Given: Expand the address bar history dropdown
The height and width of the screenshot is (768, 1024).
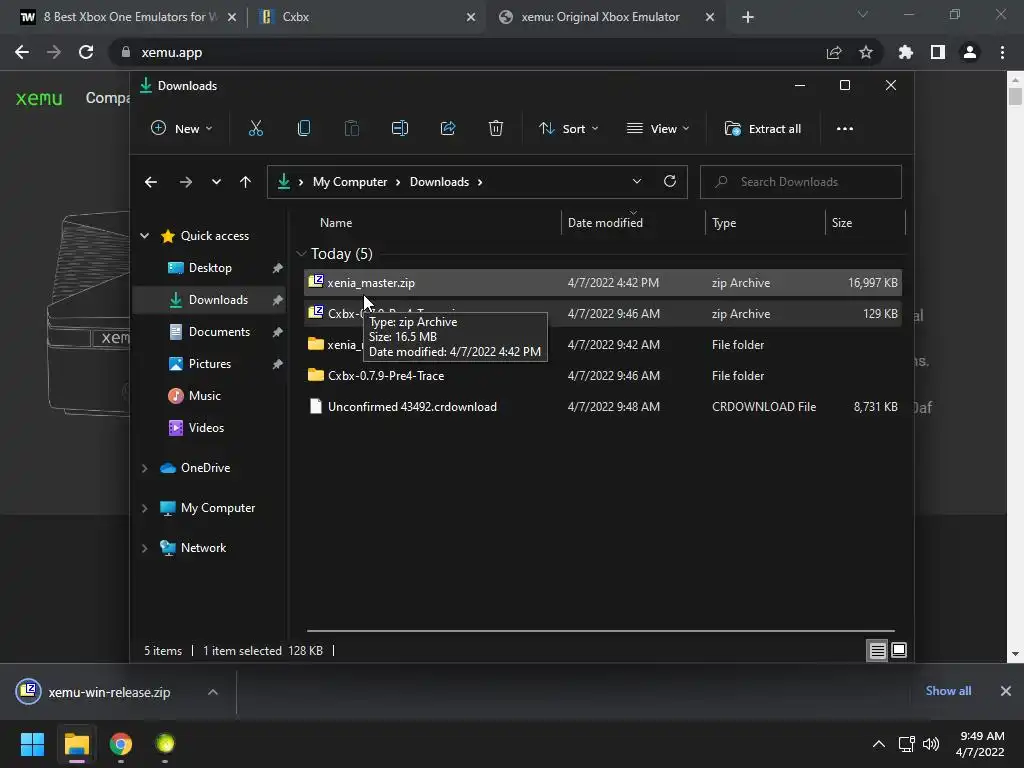Looking at the screenshot, I should [x=637, y=182].
